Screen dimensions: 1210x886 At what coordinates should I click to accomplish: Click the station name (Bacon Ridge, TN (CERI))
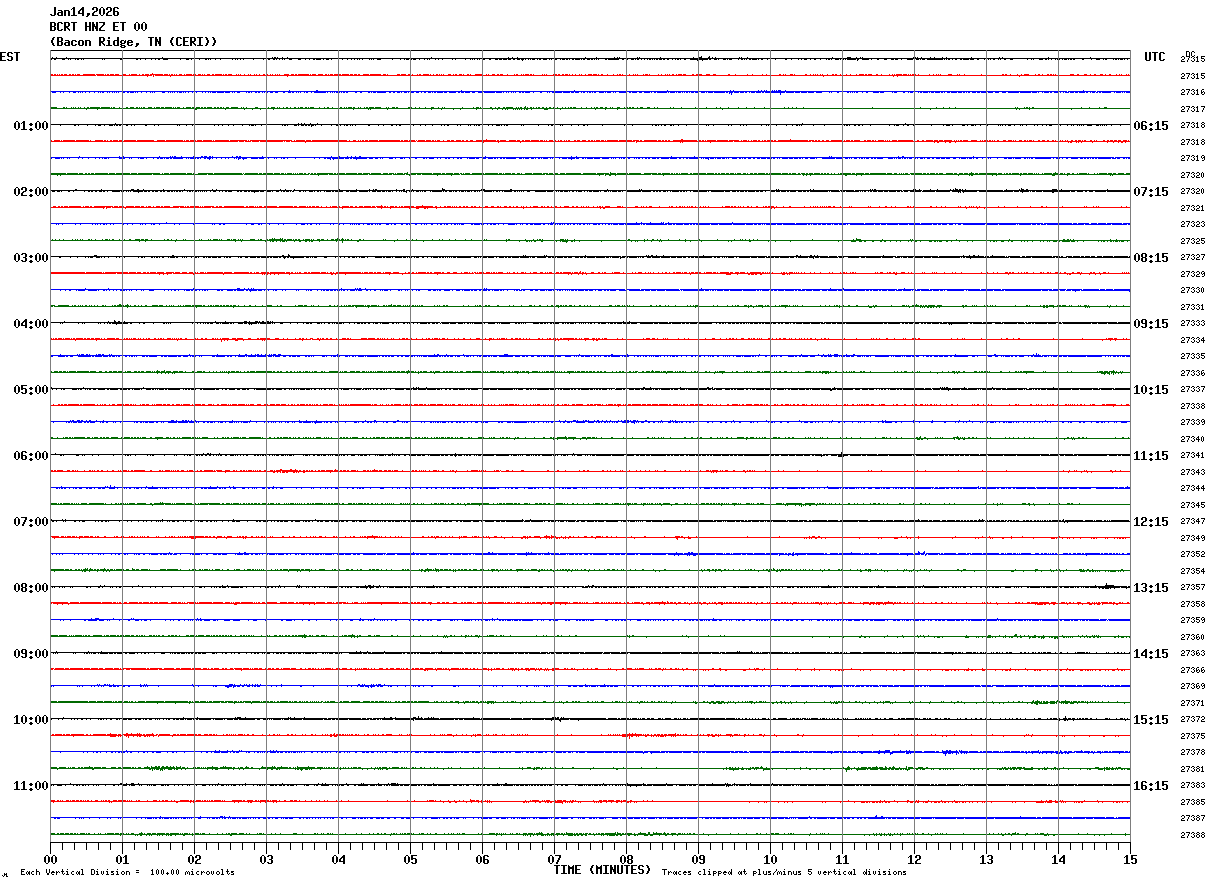coord(134,42)
